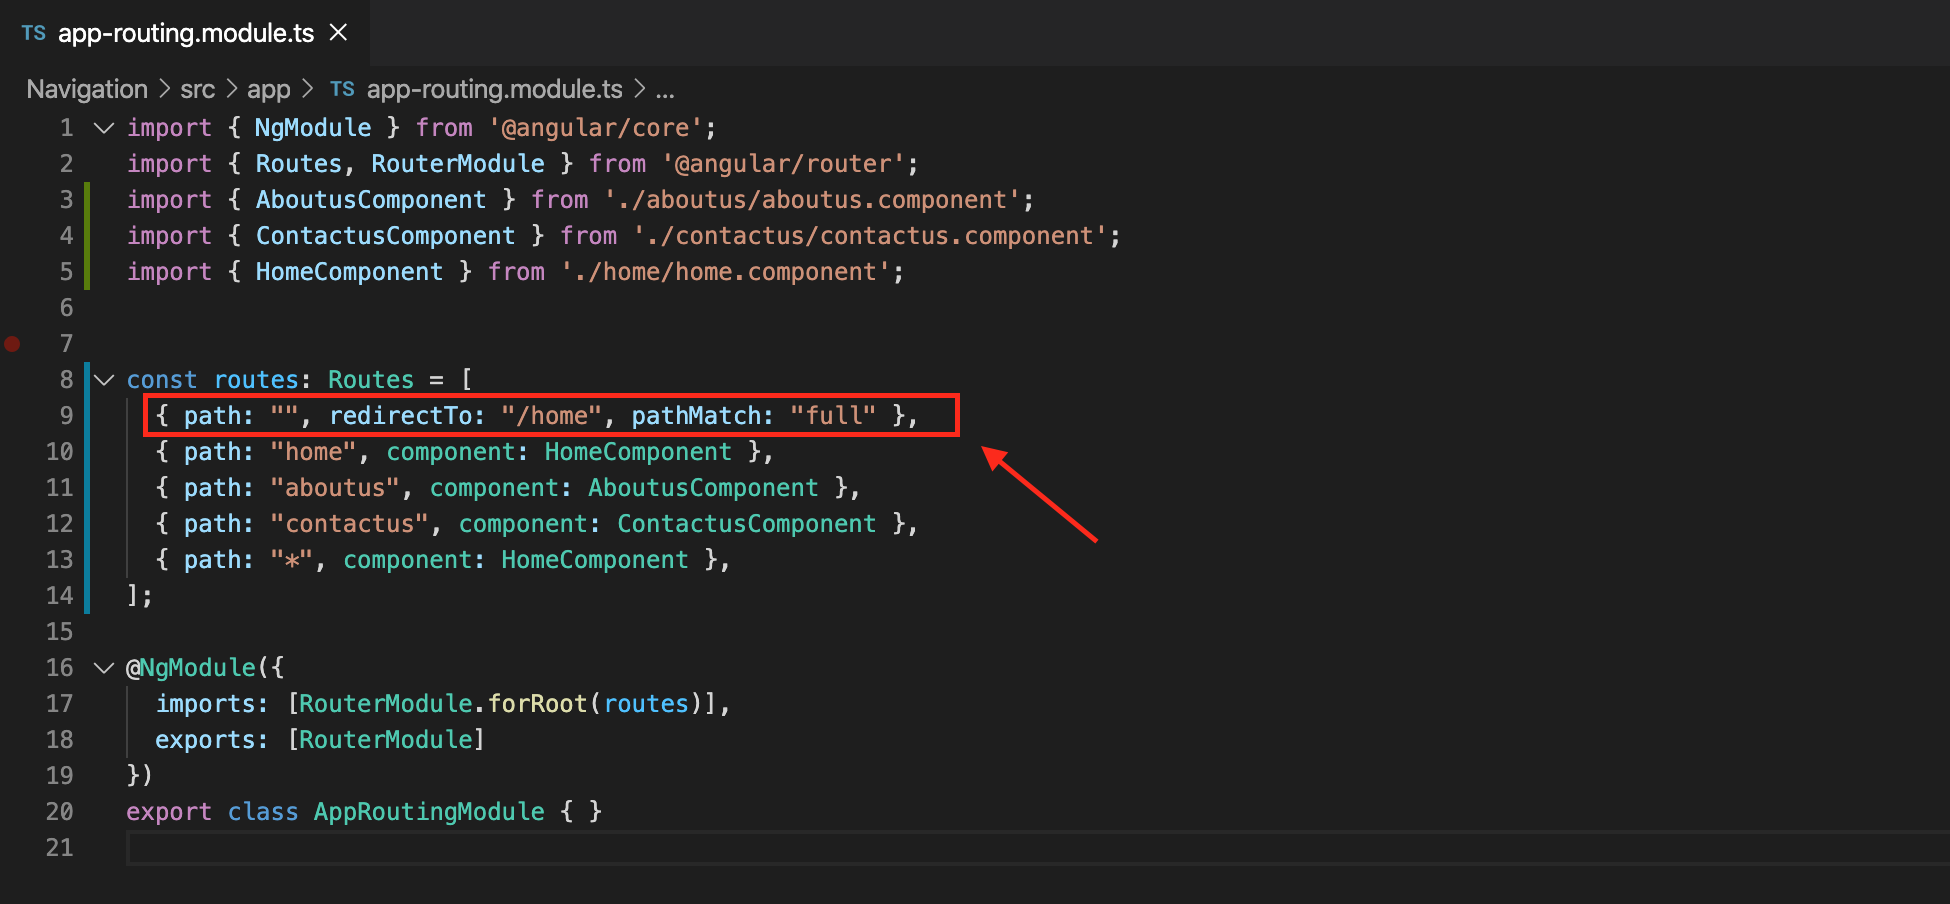Screen dimensions: 1950x904
Task: Click exports property on line 18
Action: coord(205,740)
